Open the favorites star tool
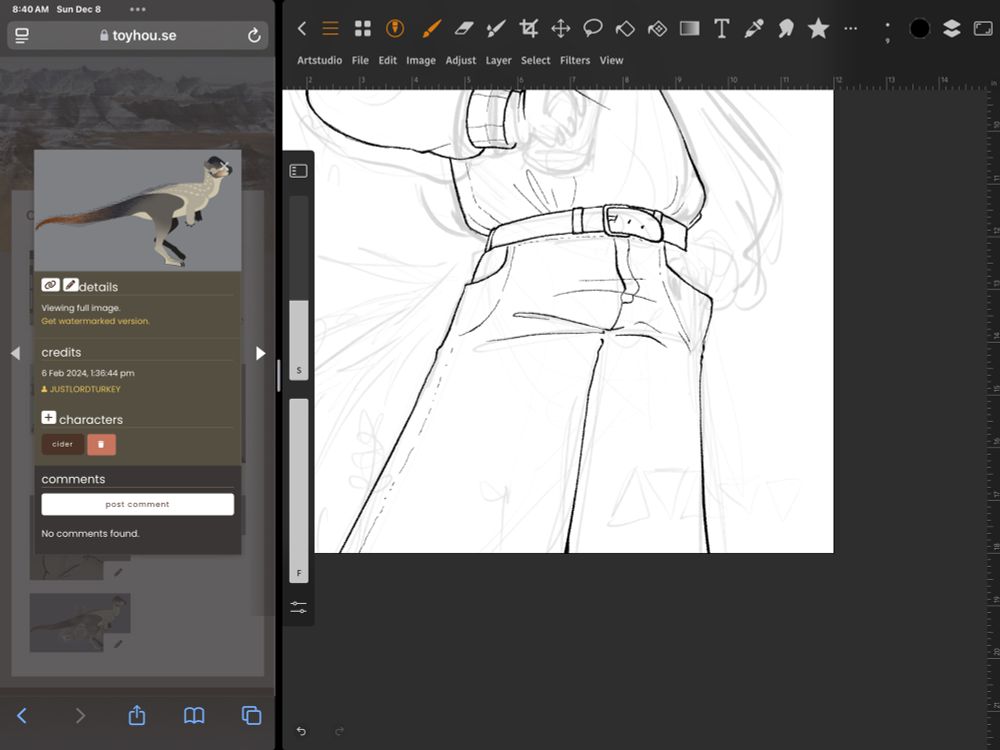Image resolution: width=1000 pixels, height=750 pixels. 818,29
